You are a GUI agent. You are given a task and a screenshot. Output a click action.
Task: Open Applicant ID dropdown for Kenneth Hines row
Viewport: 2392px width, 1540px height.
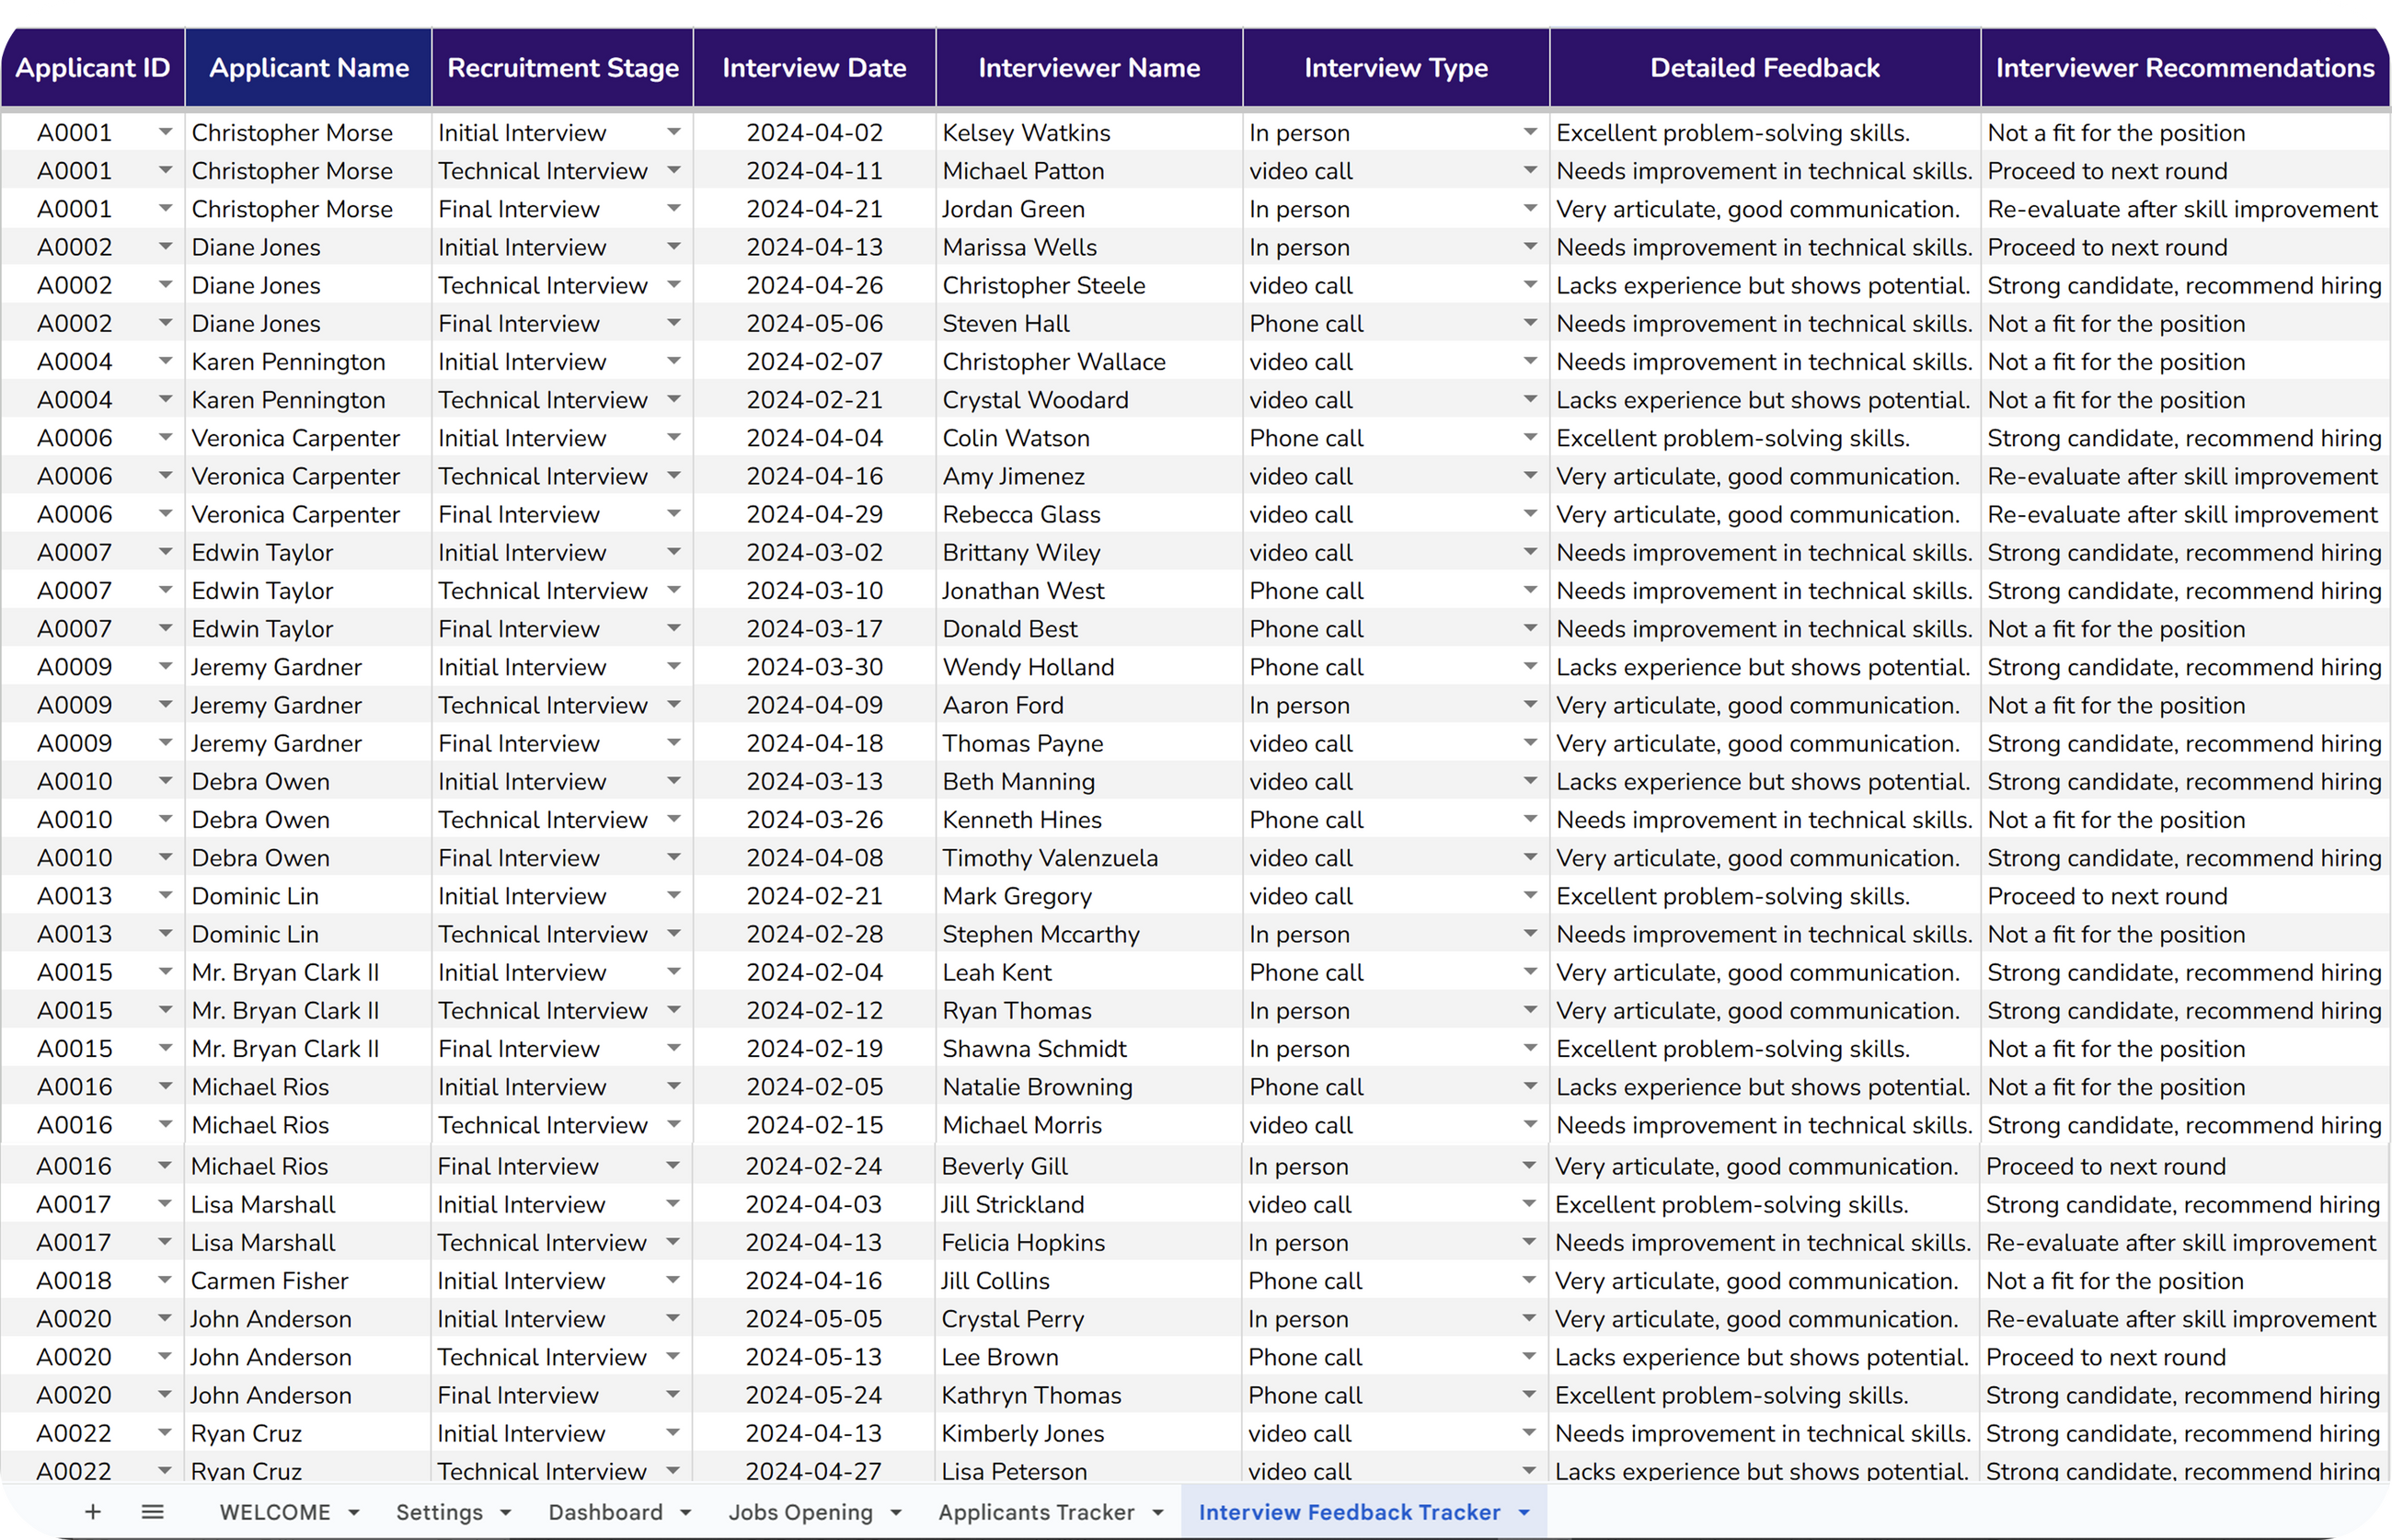(165, 819)
